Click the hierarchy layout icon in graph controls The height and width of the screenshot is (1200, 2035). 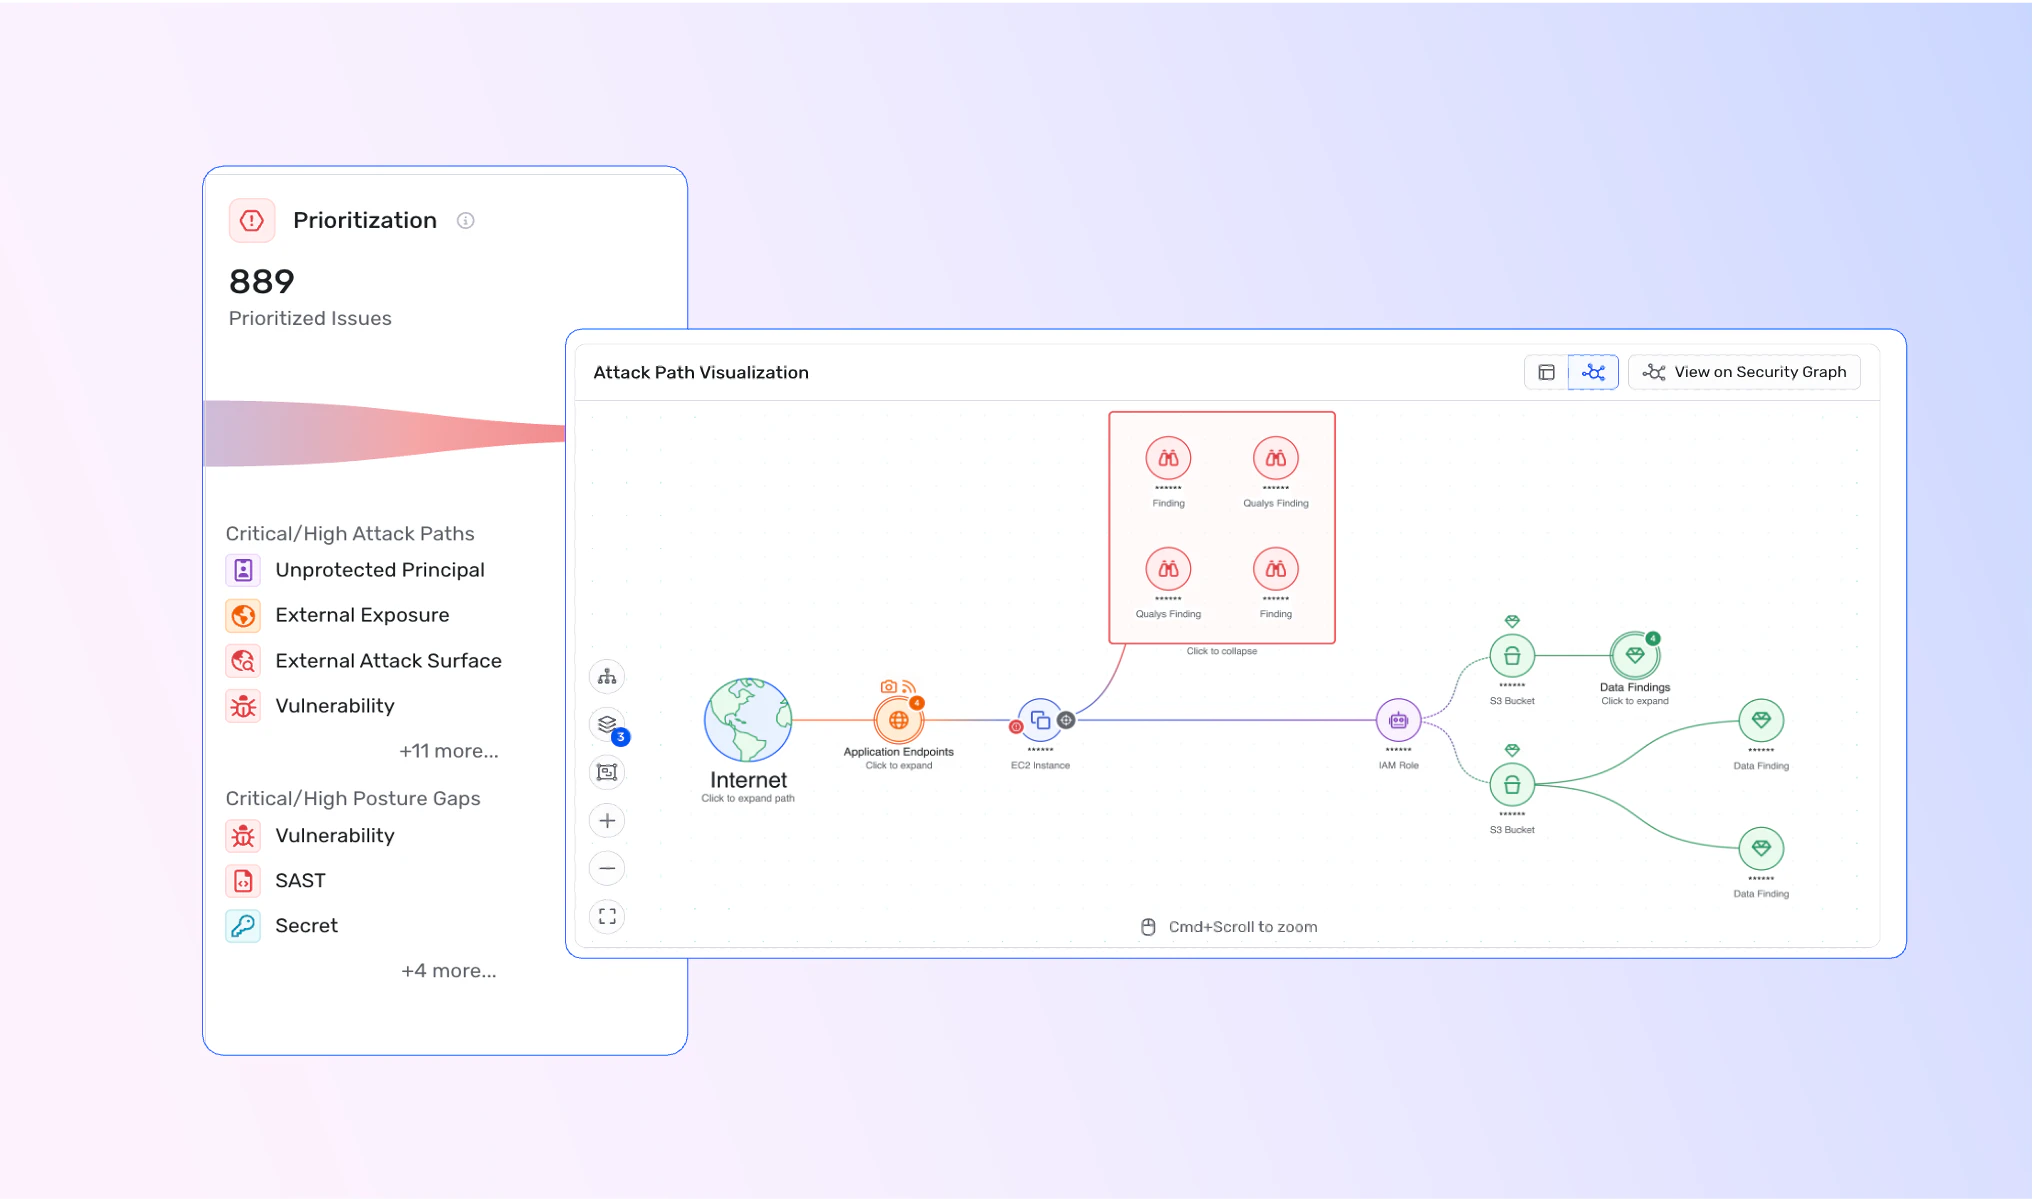(607, 677)
